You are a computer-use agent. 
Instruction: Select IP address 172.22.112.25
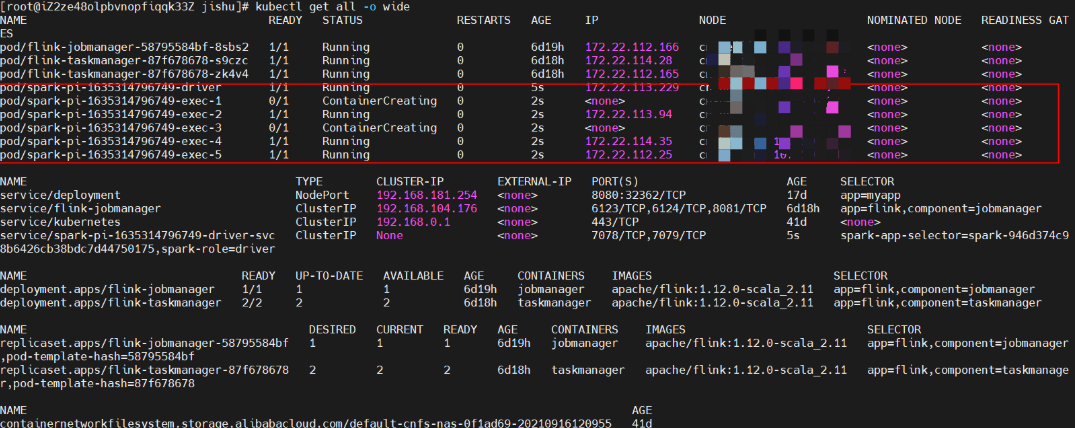click(629, 154)
